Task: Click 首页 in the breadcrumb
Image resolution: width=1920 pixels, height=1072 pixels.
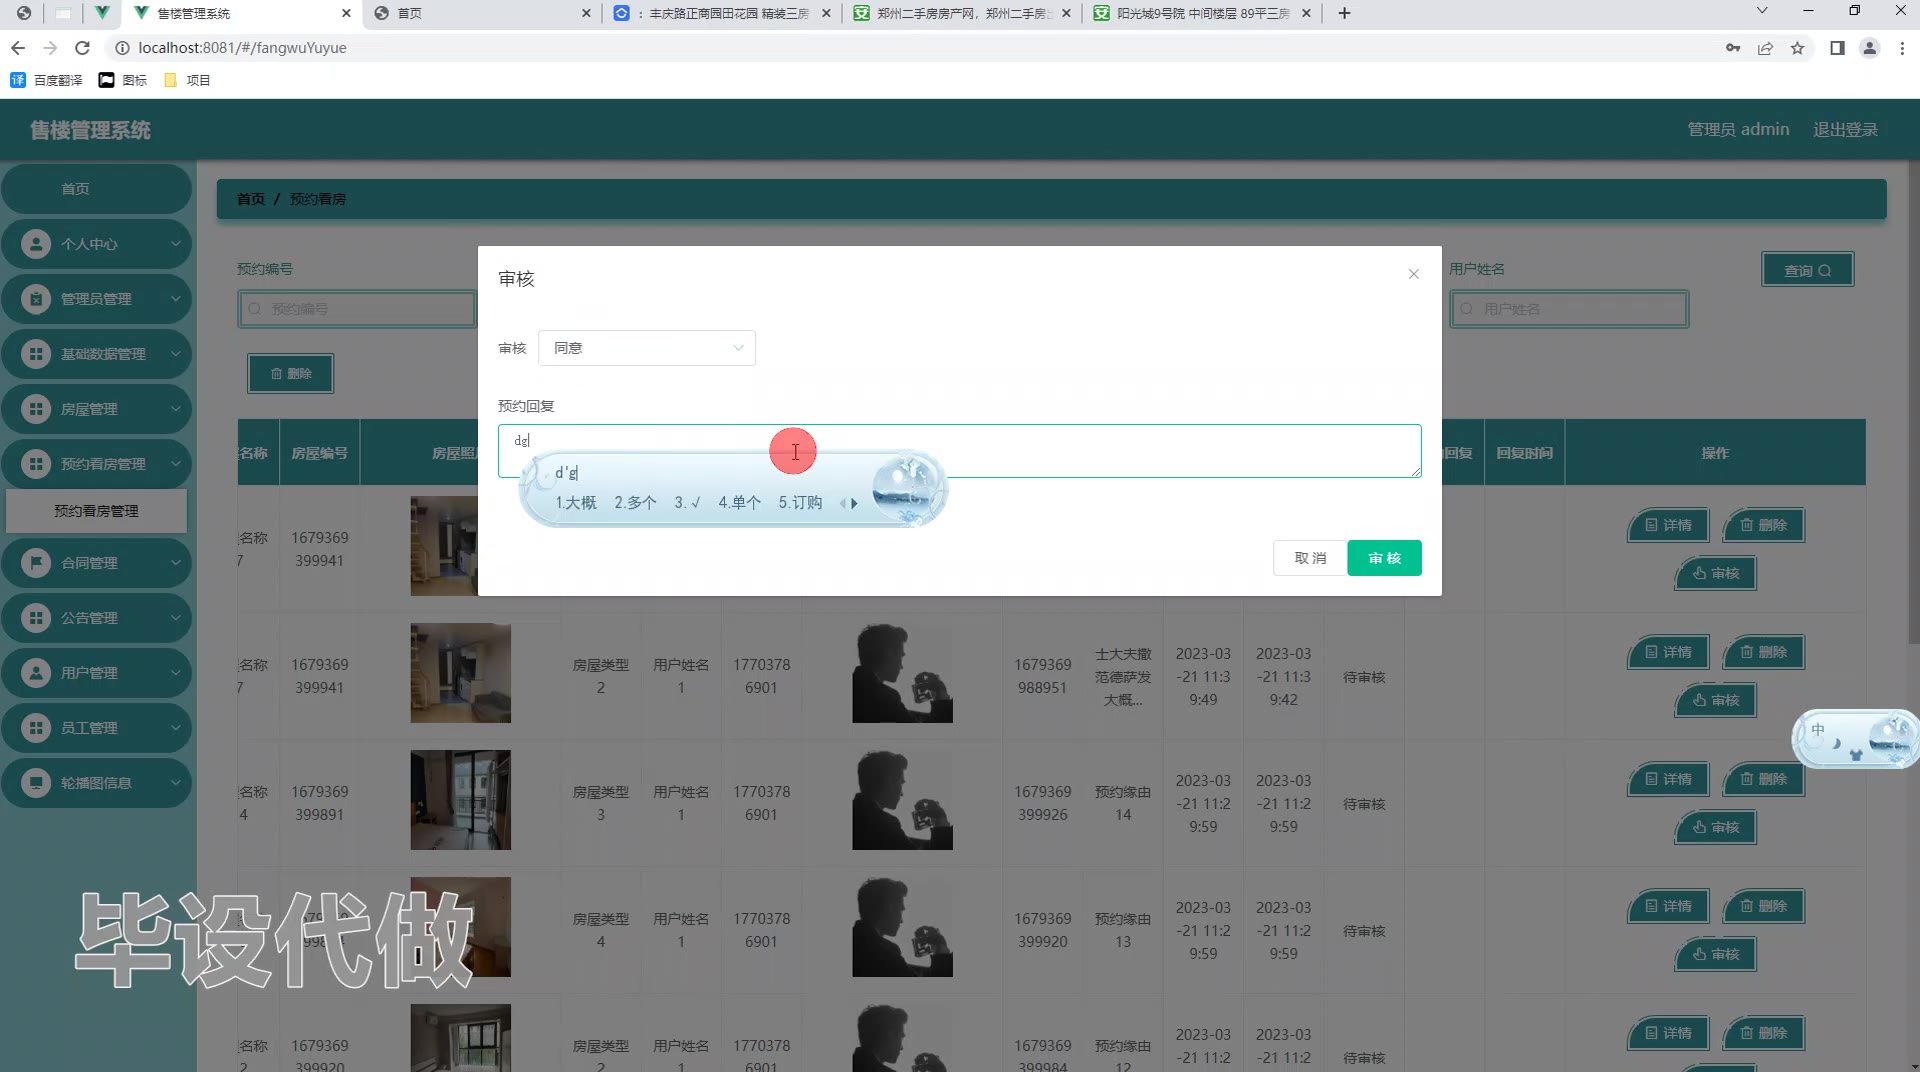Action: point(250,199)
